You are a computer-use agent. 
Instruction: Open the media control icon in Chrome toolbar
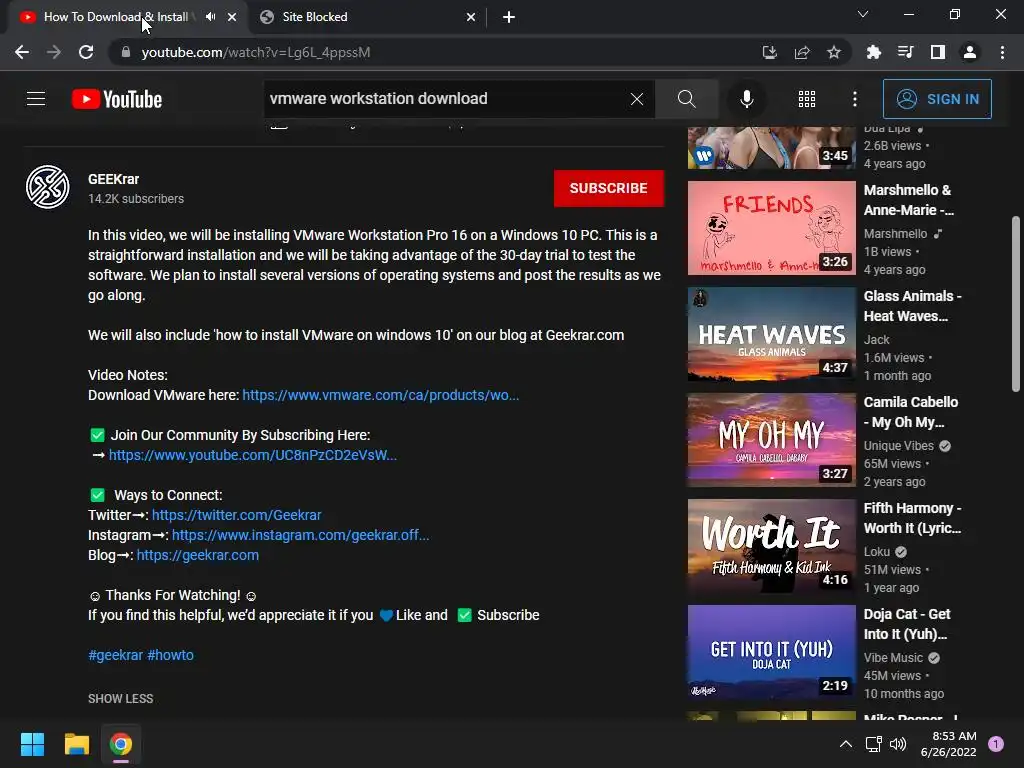[x=905, y=52]
